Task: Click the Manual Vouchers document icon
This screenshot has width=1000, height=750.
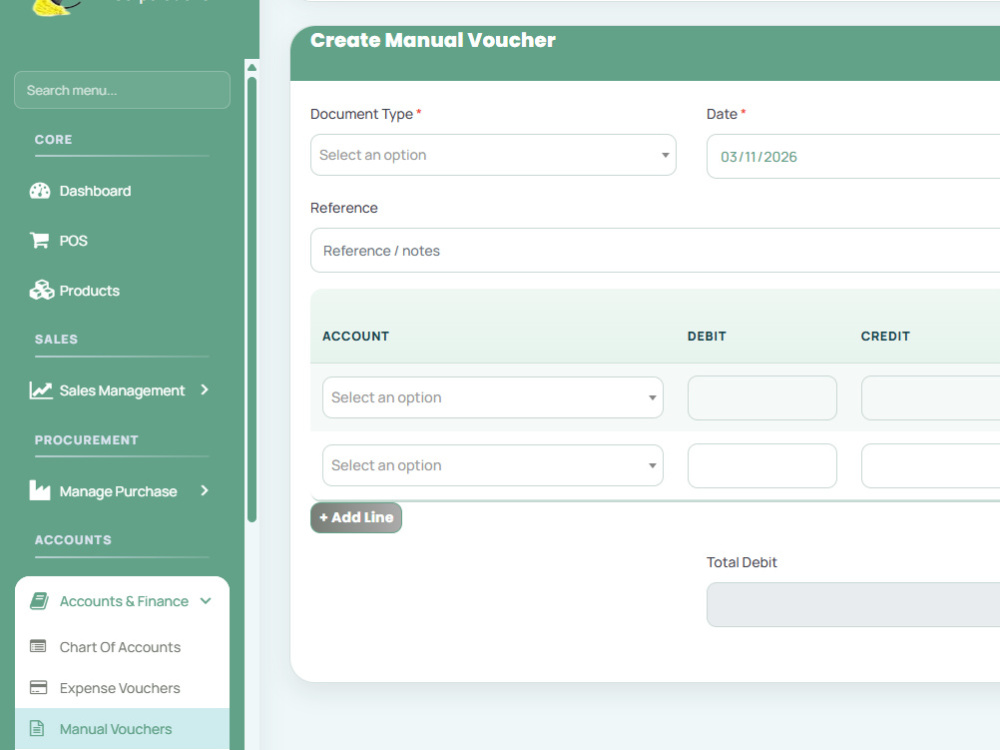Action: click(x=37, y=728)
